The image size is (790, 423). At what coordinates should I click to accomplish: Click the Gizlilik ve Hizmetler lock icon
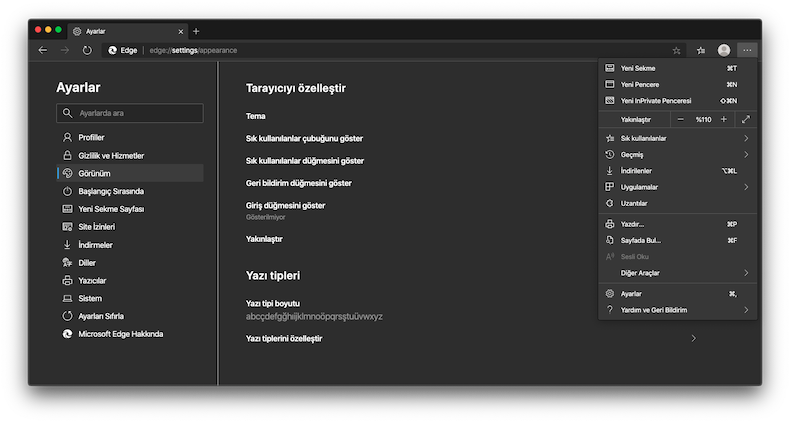click(67, 155)
